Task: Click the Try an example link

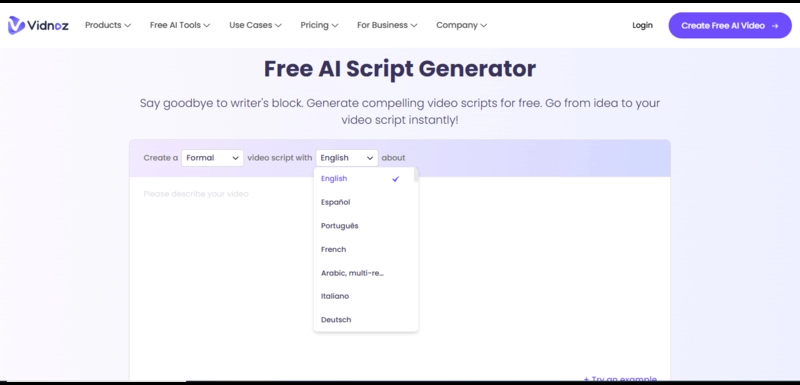Action: click(x=620, y=380)
